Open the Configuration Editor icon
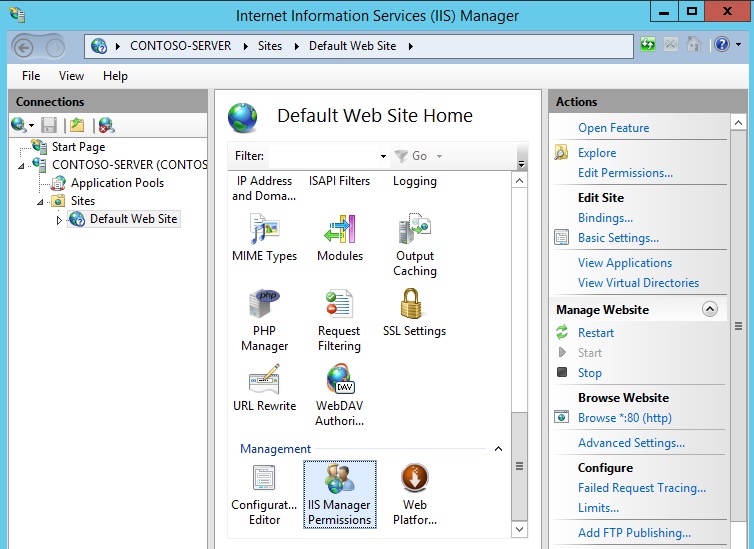This screenshot has height=549, width=754. pyautogui.click(x=264, y=480)
